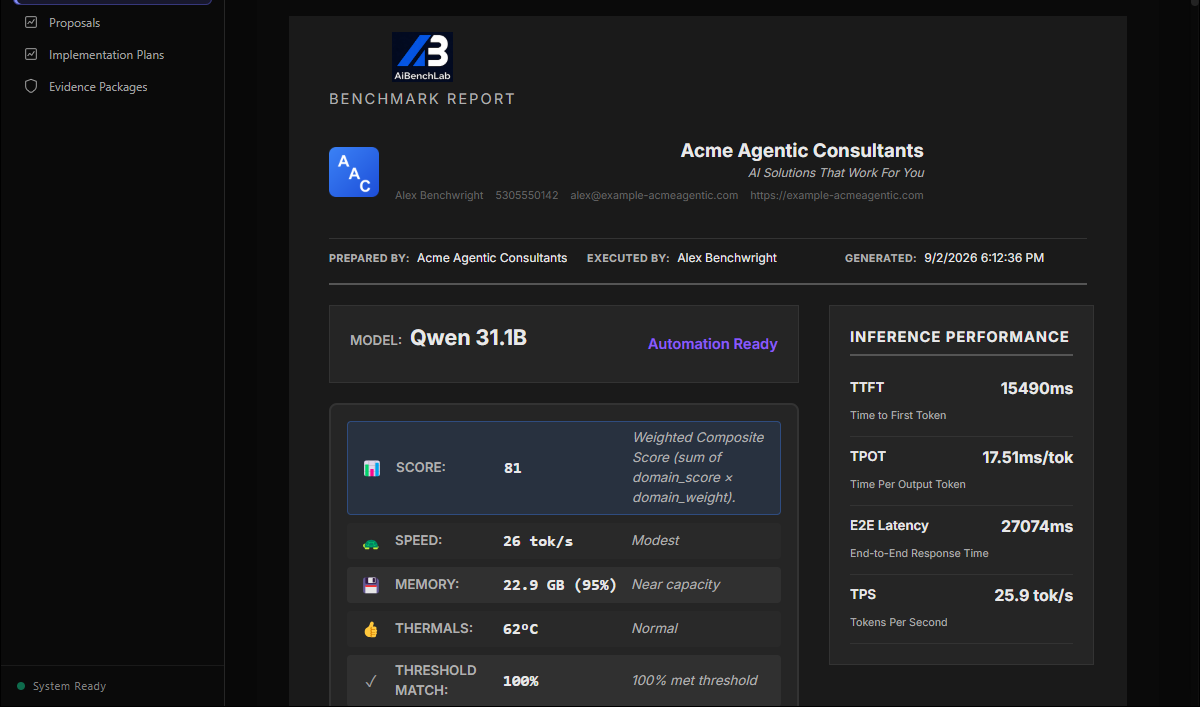Click the TTFT value 15490ms
Screen dimensions: 1200x707
pos(1037,388)
